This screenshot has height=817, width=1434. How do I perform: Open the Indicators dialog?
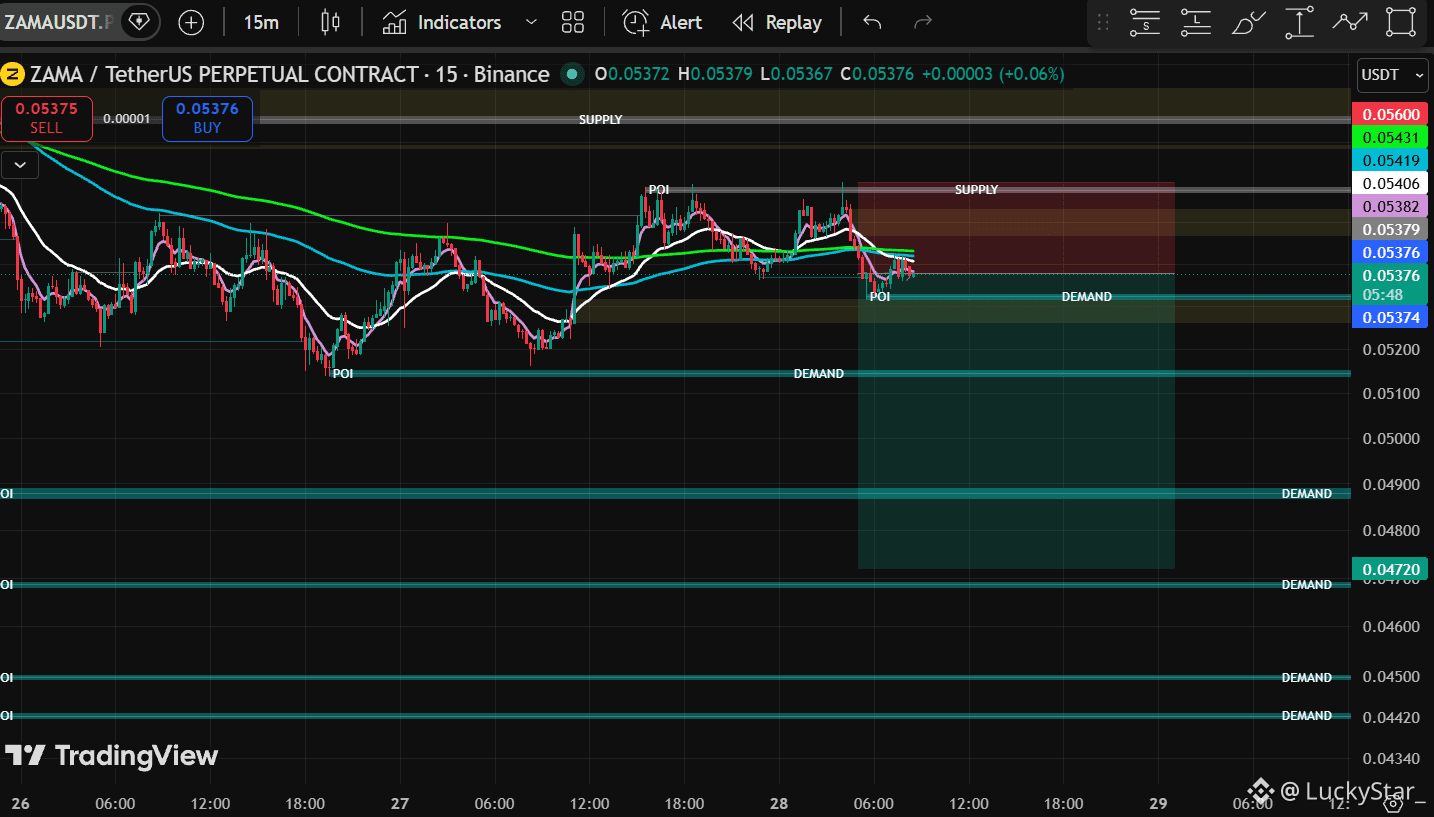[442, 22]
